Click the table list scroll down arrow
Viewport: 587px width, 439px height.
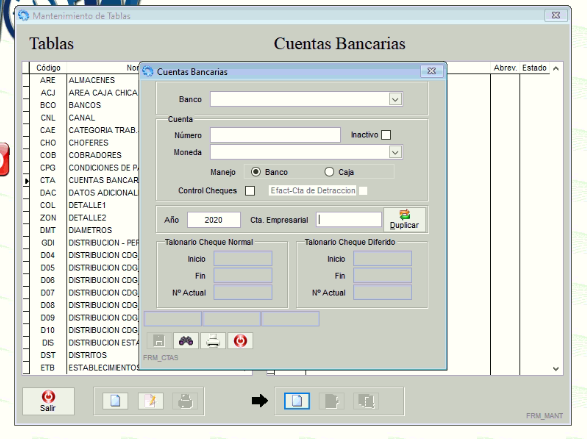(x=556, y=369)
